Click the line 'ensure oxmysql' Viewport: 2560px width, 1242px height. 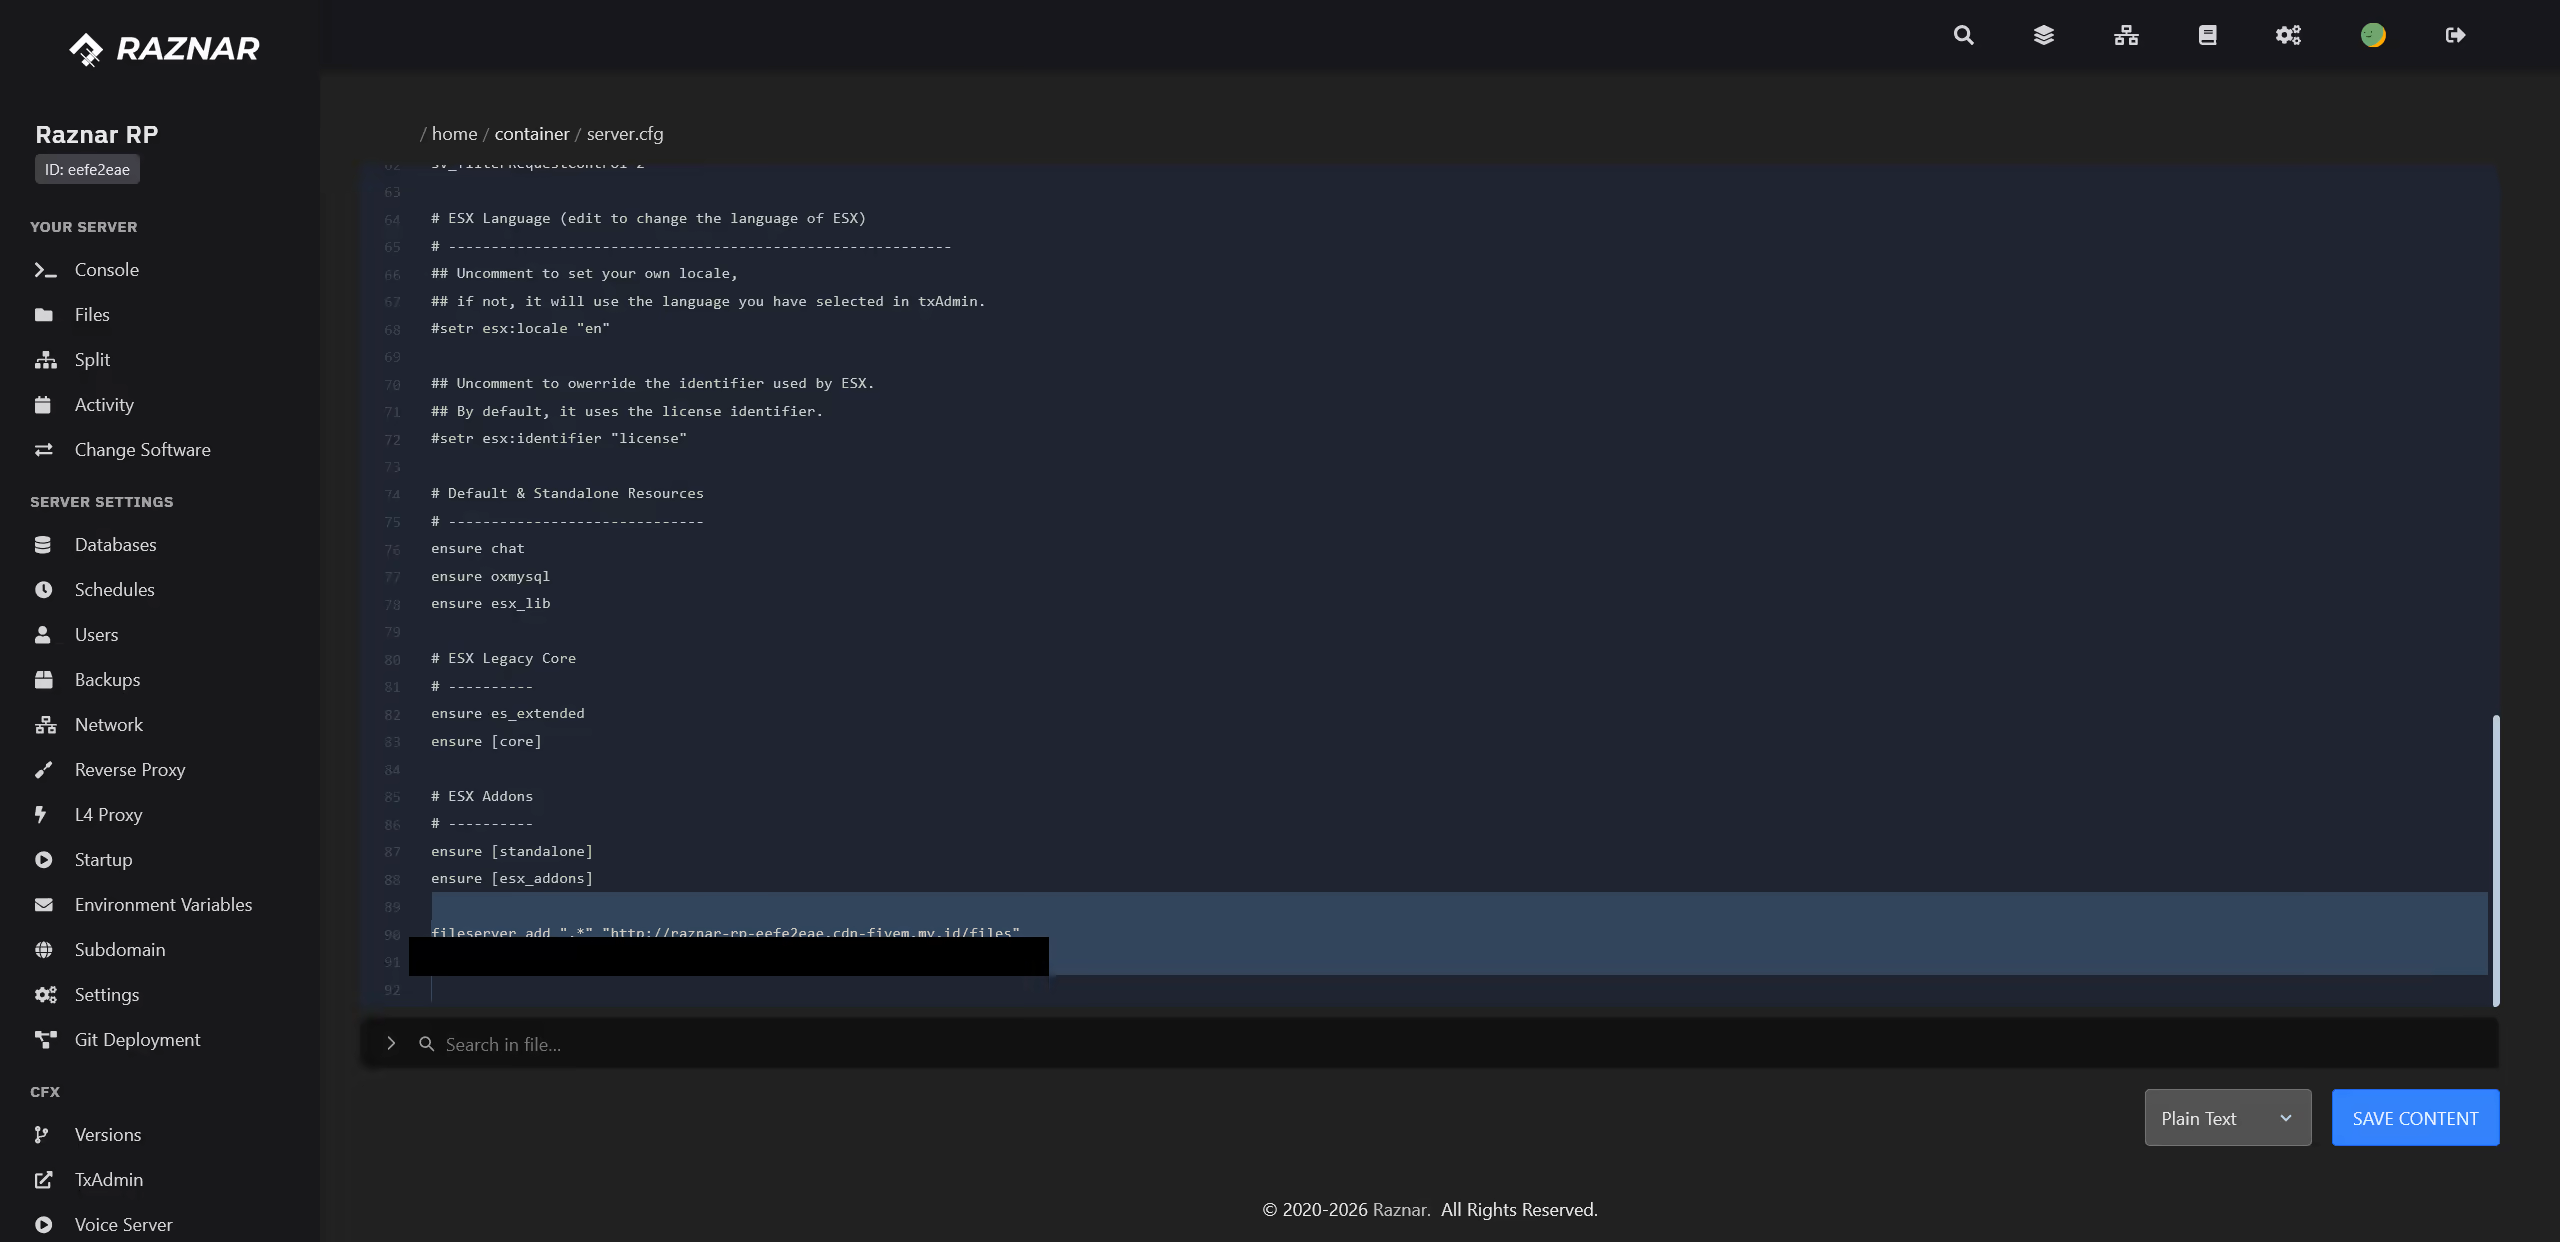coord(490,576)
